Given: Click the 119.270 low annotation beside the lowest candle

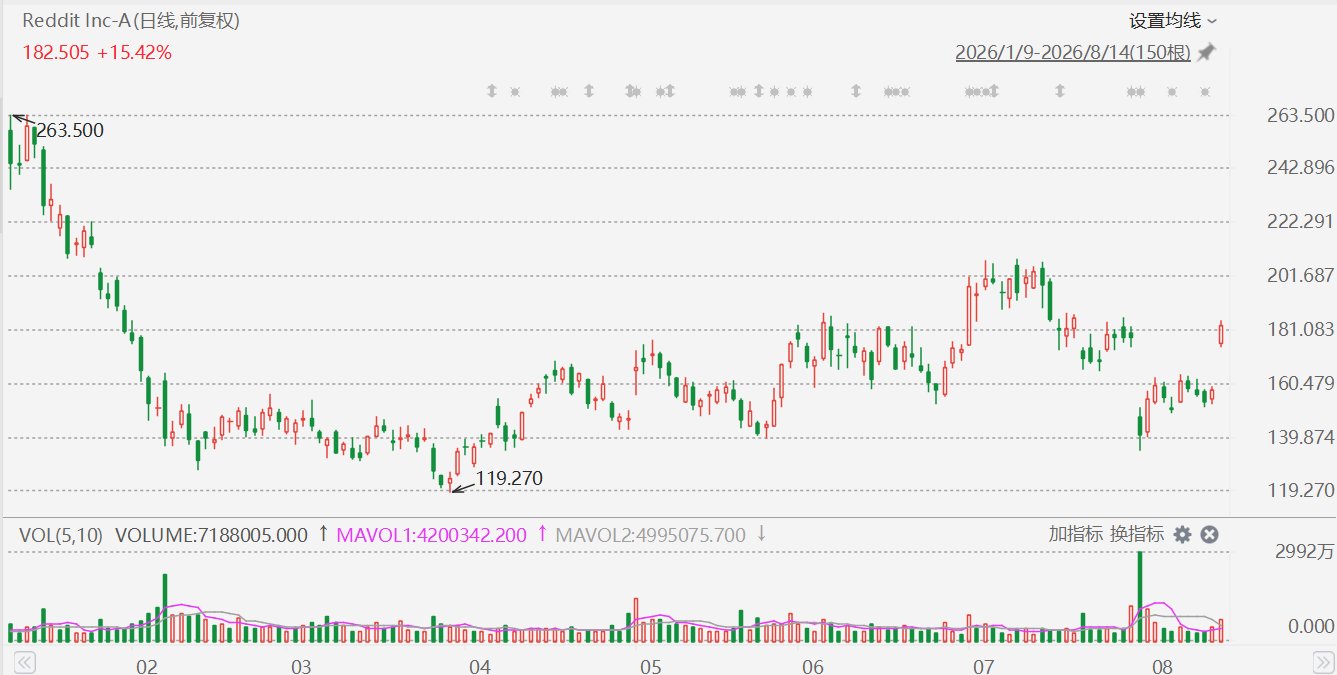Looking at the screenshot, I should (x=509, y=479).
